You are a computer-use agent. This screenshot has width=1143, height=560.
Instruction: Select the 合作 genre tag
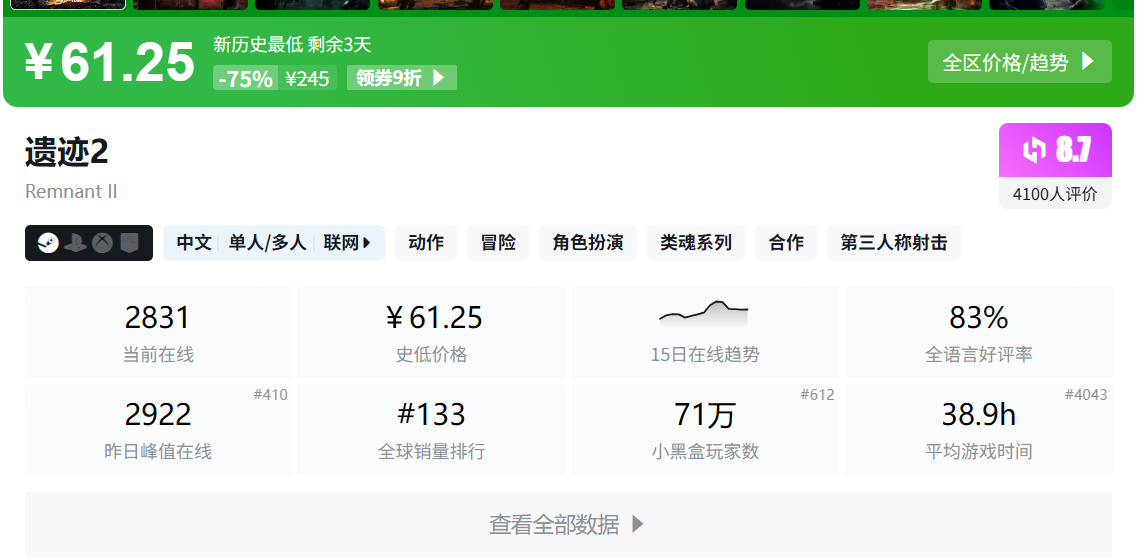pyautogui.click(x=786, y=243)
